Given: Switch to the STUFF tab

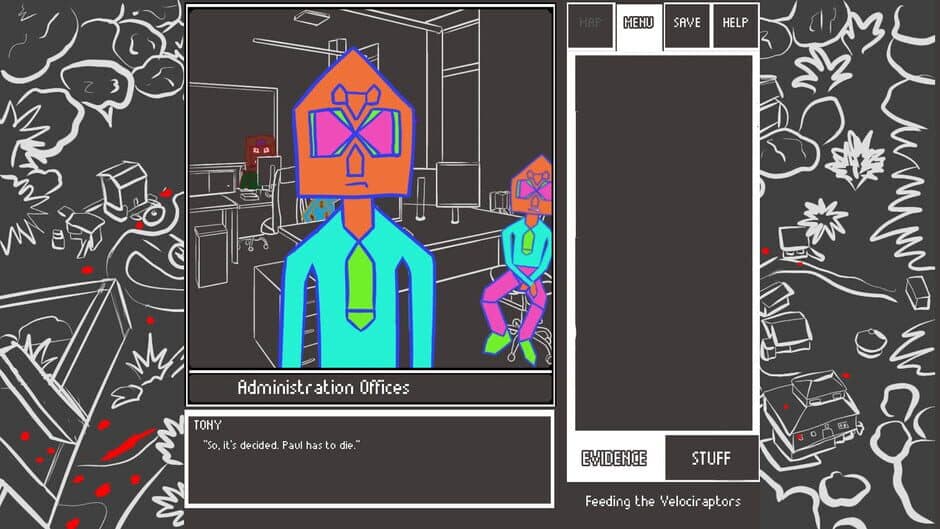Looking at the screenshot, I should [x=711, y=459].
